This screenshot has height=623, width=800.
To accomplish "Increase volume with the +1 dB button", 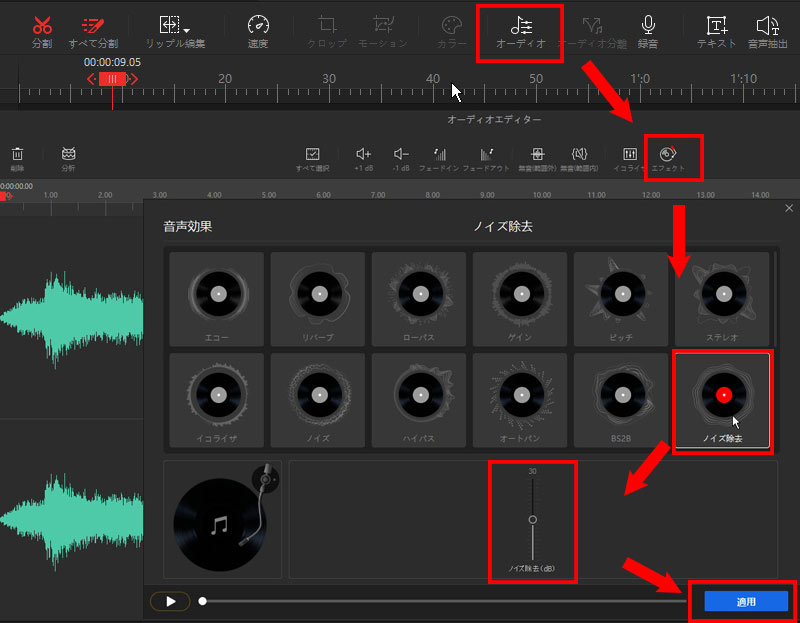I will point(363,155).
